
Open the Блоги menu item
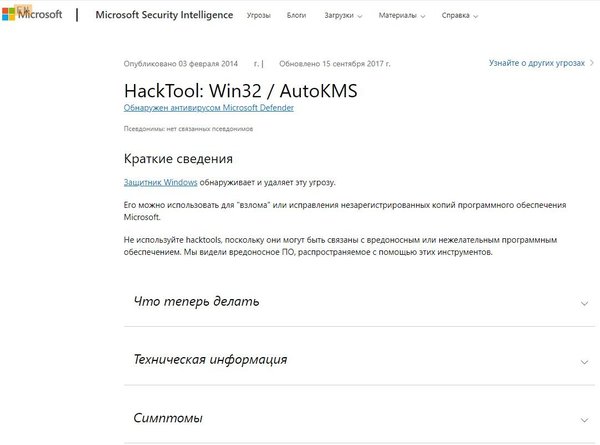point(296,17)
